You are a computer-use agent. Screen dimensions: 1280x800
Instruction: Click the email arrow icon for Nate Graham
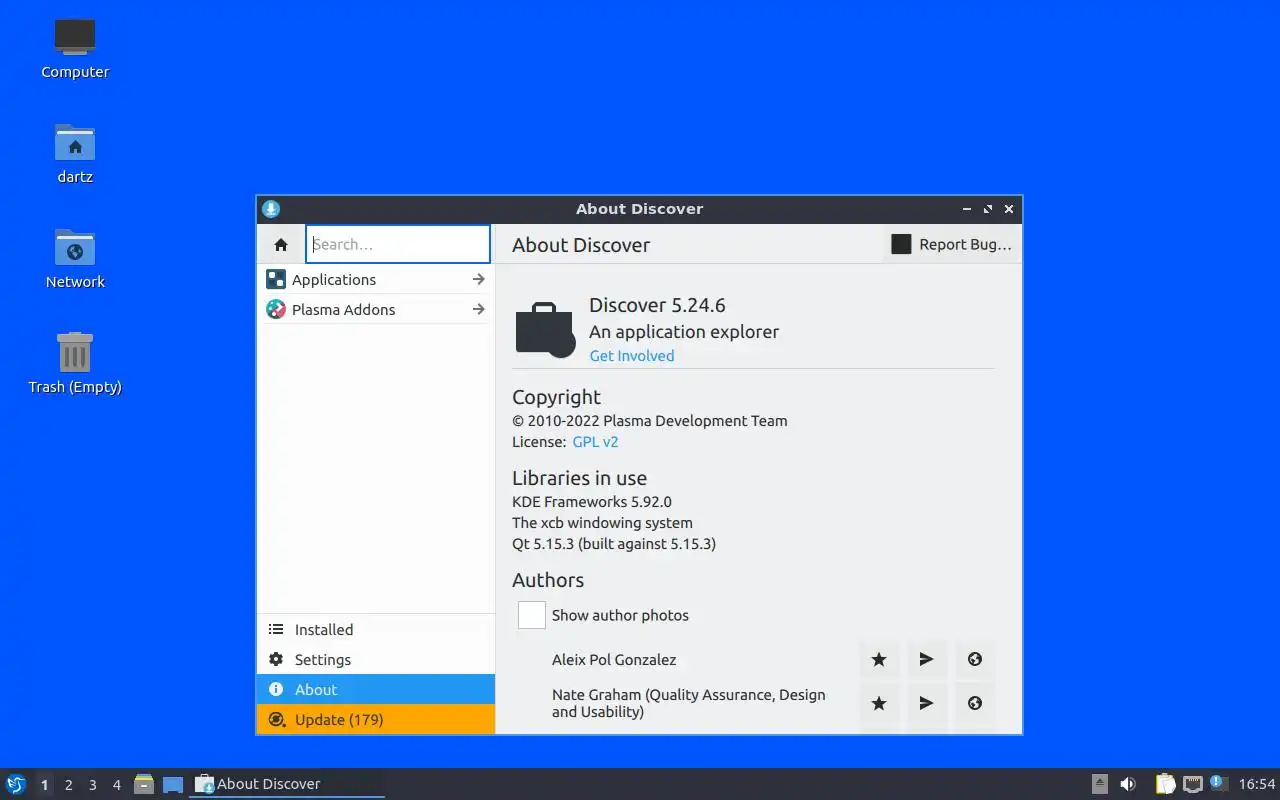[x=927, y=703]
